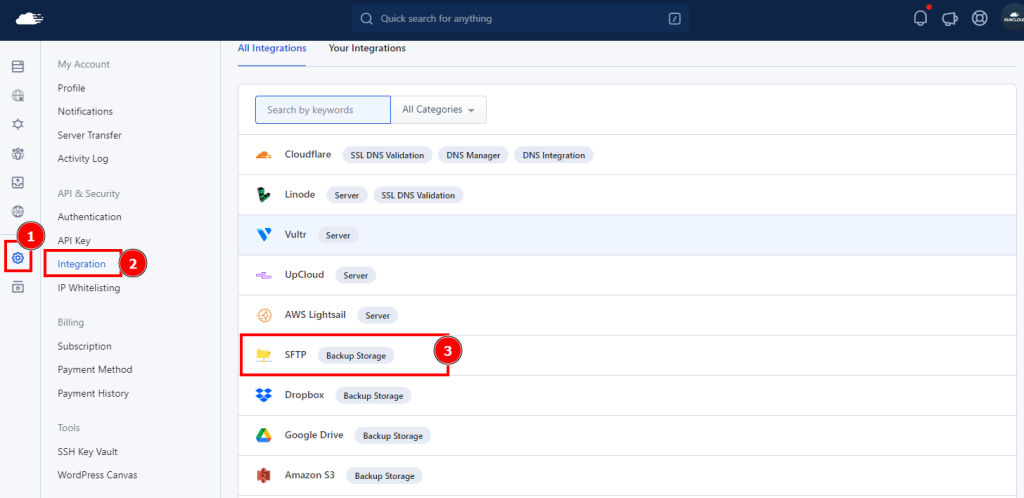The image size is (1024, 498).
Task: Expand the All Categories dropdown
Action: tap(438, 110)
